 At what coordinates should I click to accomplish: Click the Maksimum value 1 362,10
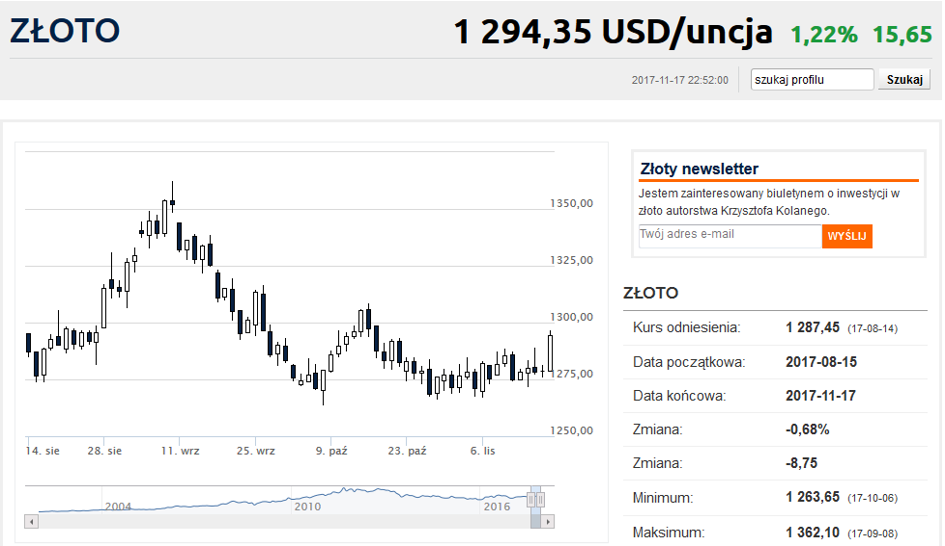point(813,532)
